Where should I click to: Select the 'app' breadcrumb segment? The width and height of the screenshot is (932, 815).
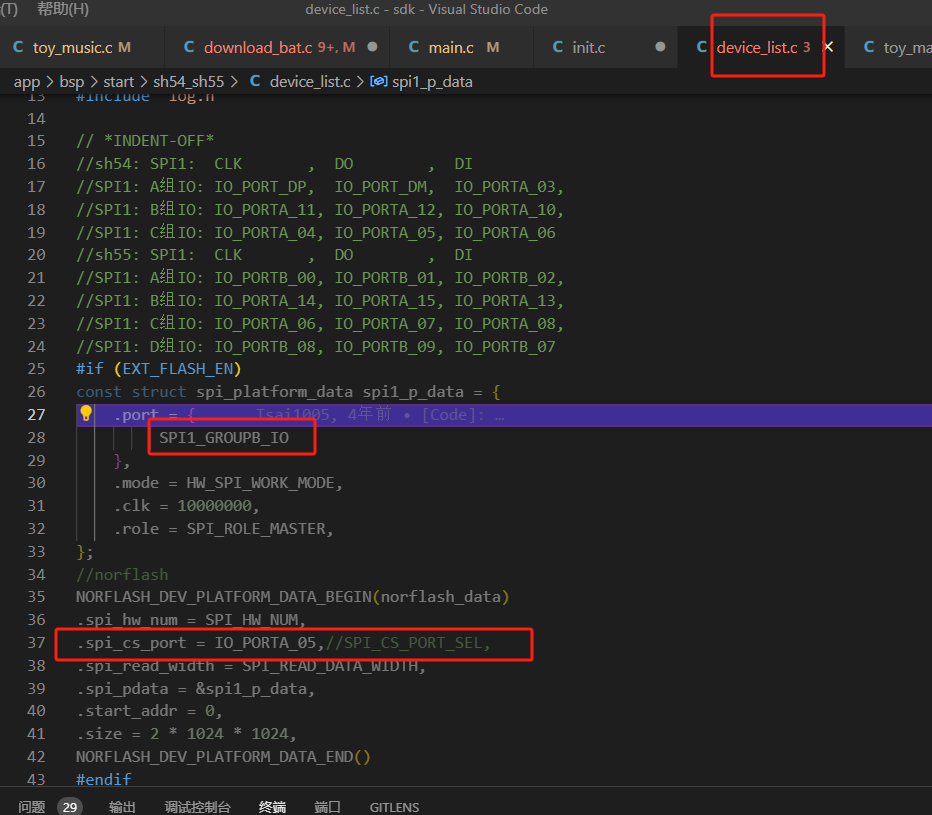click(x=27, y=81)
